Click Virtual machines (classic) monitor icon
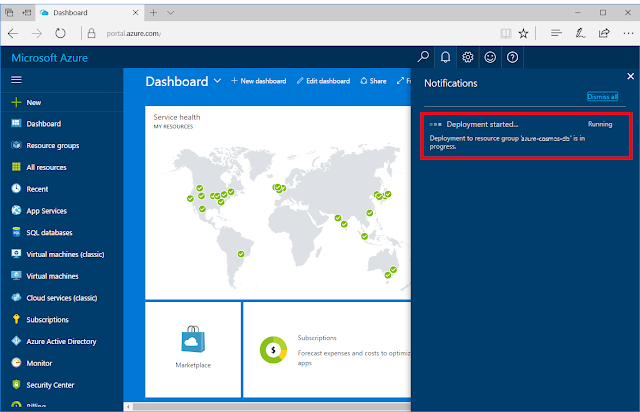The width and height of the screenshot is (640, 412). (16, 254)
